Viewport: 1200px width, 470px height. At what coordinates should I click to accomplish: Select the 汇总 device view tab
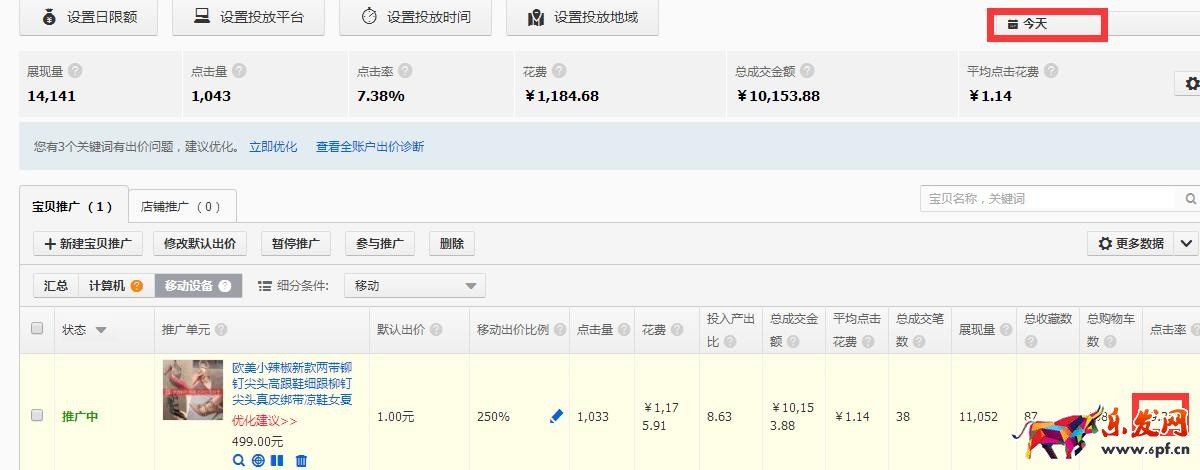click(56, 286)
